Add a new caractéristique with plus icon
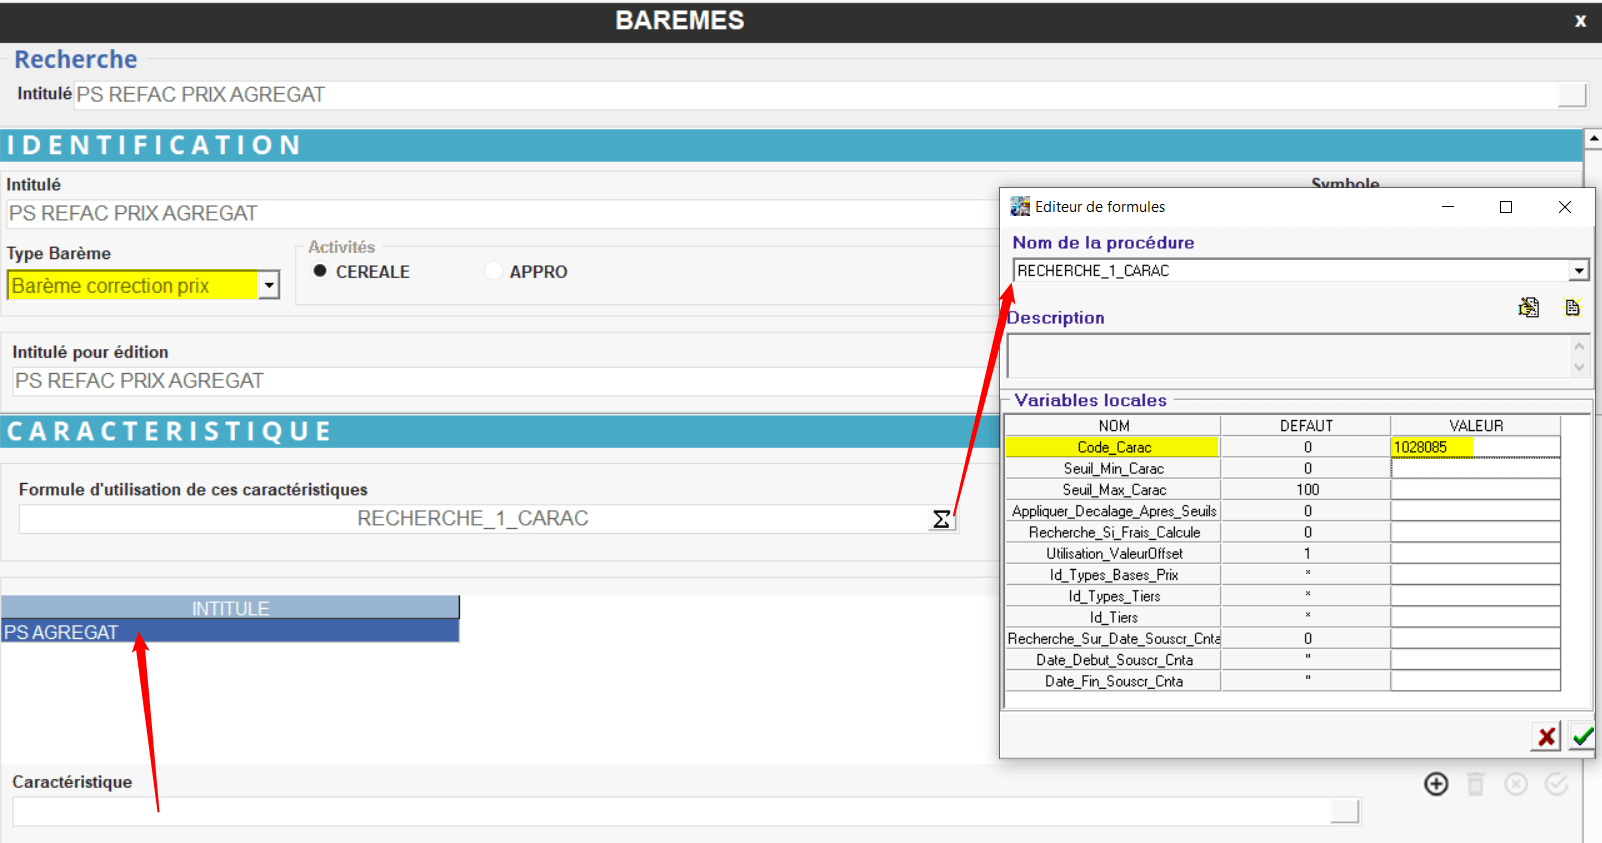 [1436, 784]
